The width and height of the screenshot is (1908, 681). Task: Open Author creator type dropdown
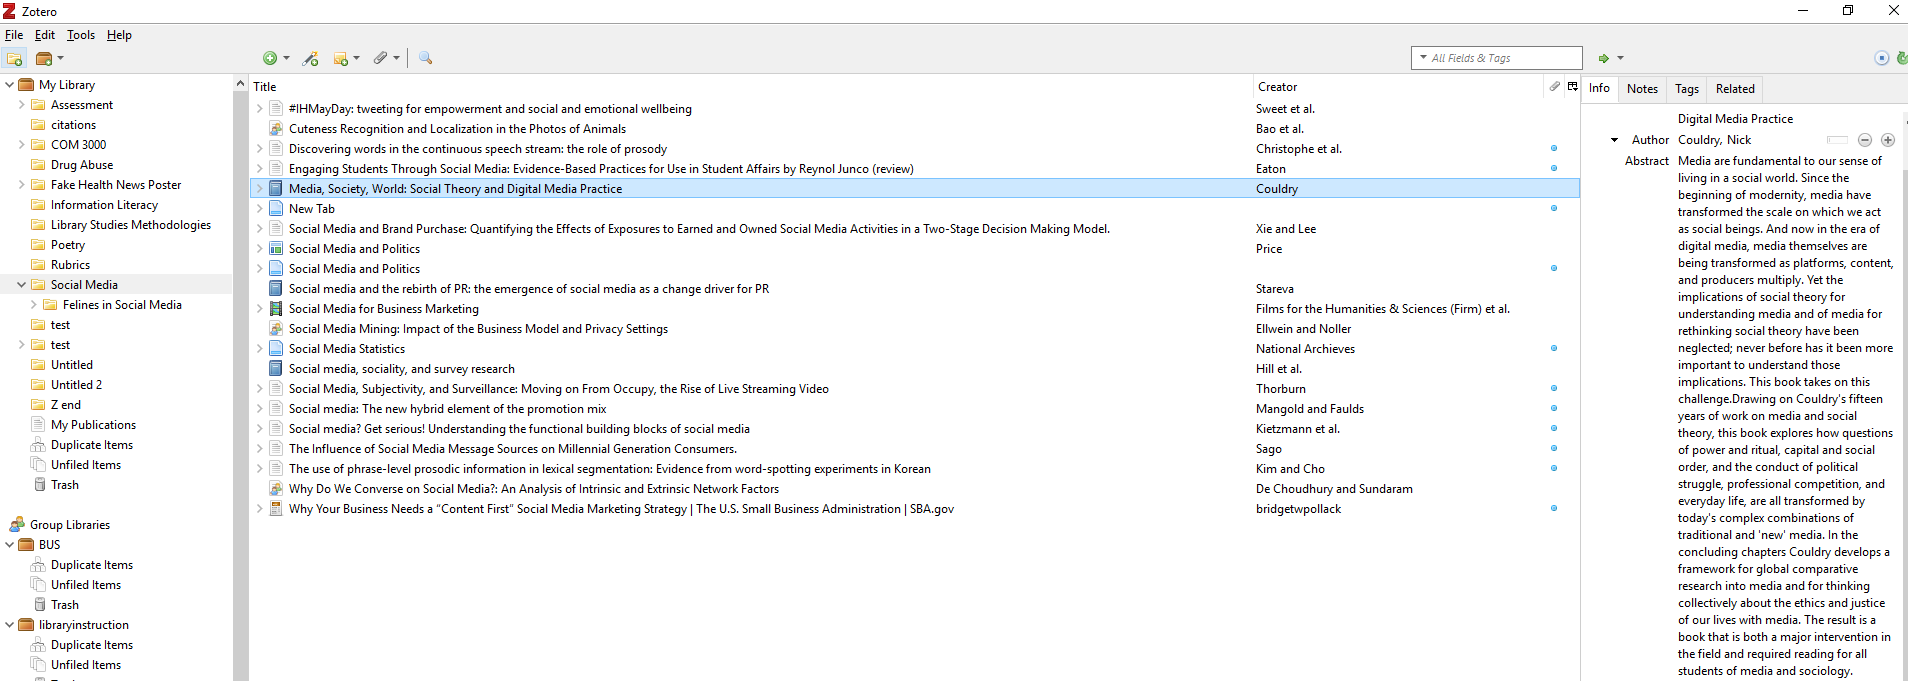[1614, 140]
